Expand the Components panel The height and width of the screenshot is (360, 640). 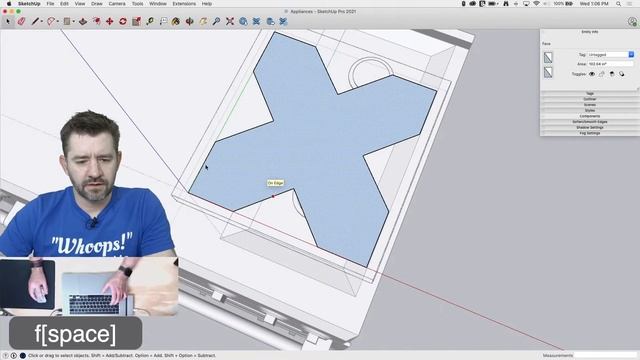click(x=589, y=116)
